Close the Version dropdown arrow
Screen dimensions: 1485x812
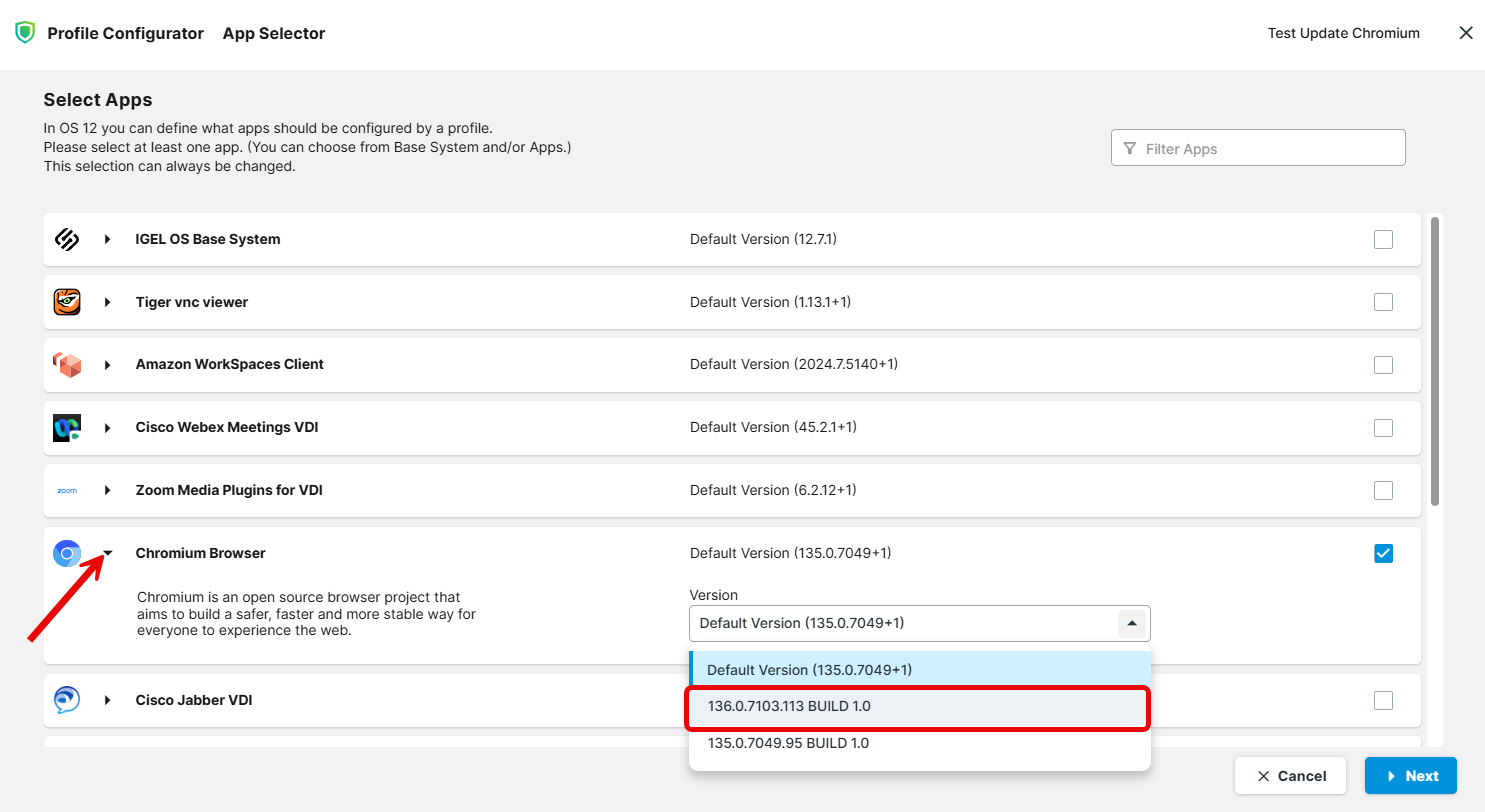pos(1132,623)
